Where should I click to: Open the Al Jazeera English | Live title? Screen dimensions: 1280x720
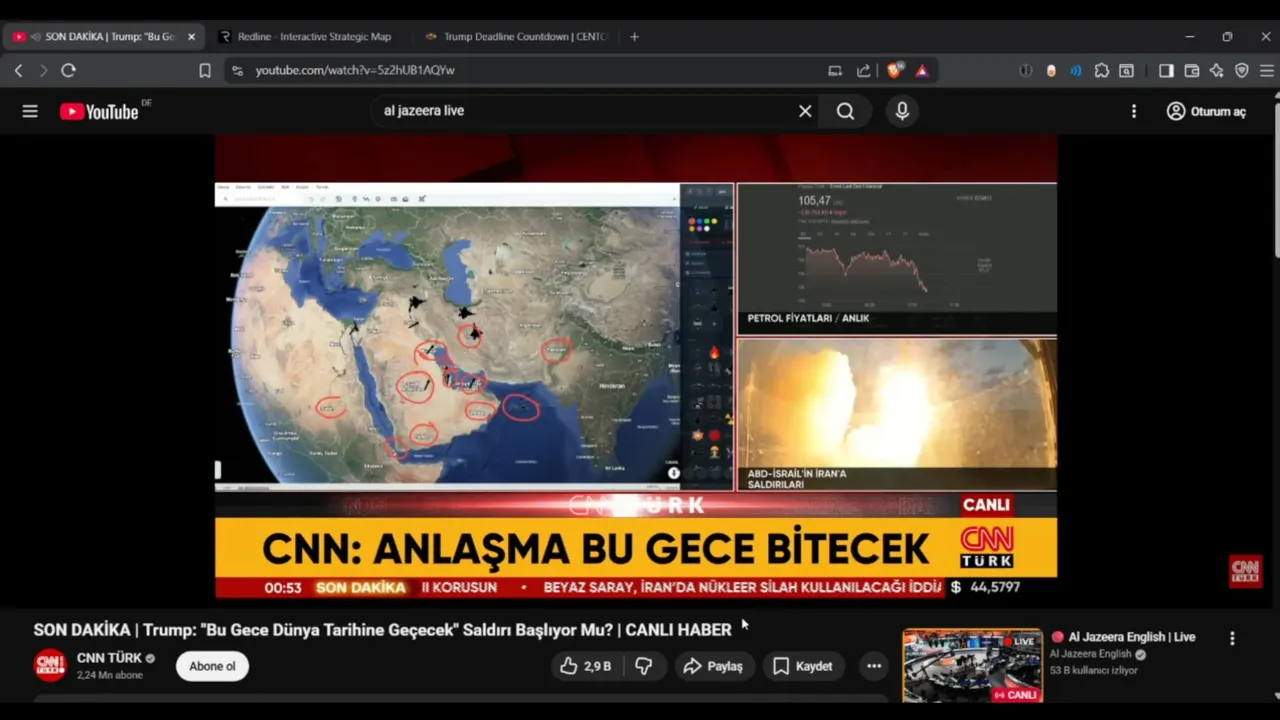[x=1132, y=637]
